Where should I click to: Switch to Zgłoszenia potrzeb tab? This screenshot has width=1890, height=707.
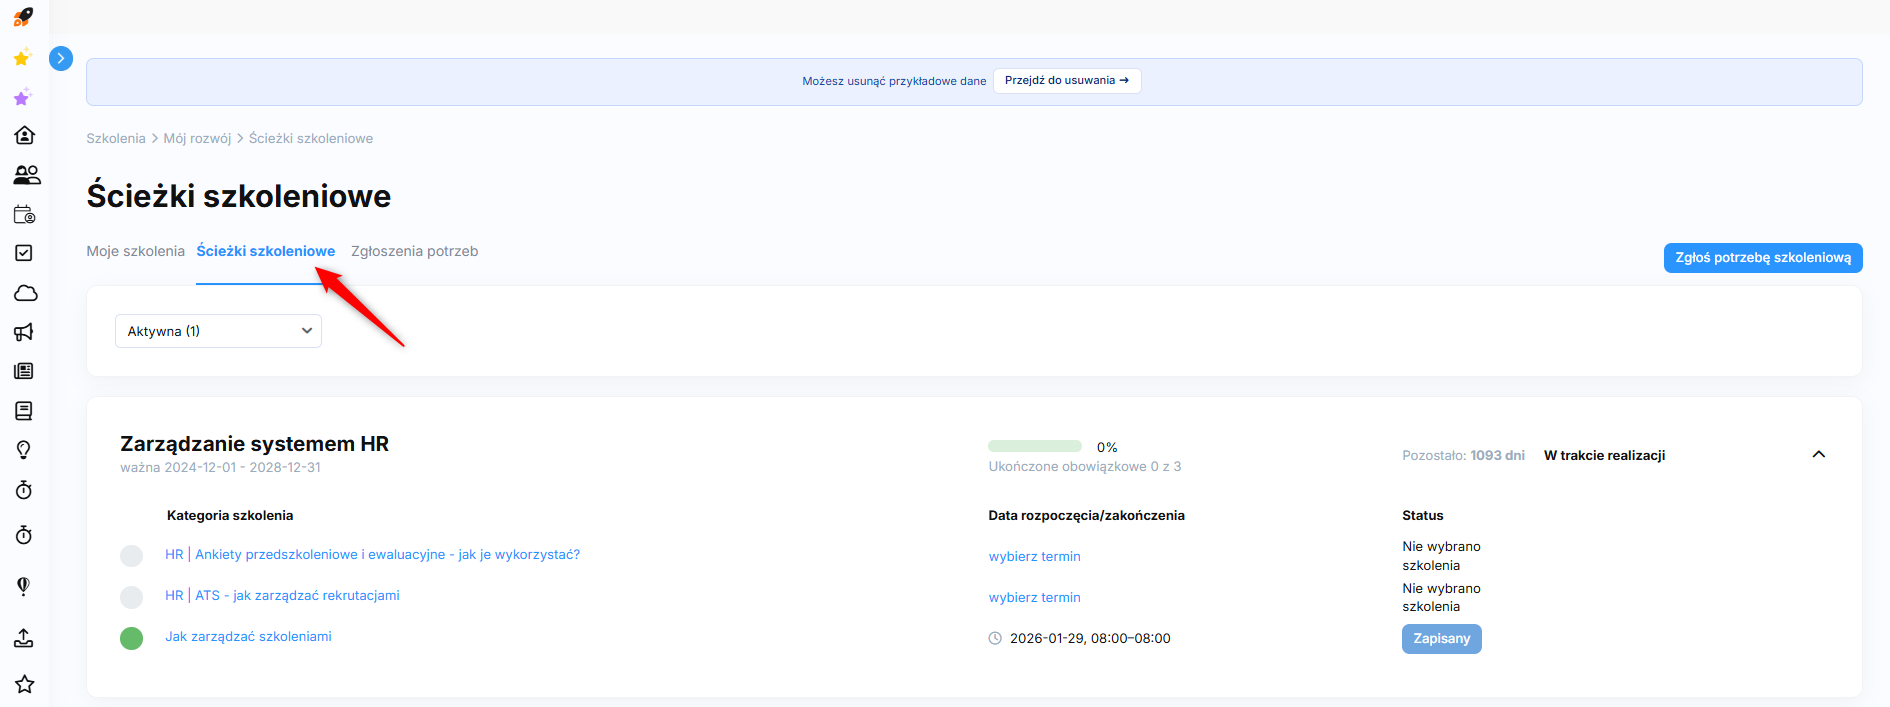(x=414, y=251)
